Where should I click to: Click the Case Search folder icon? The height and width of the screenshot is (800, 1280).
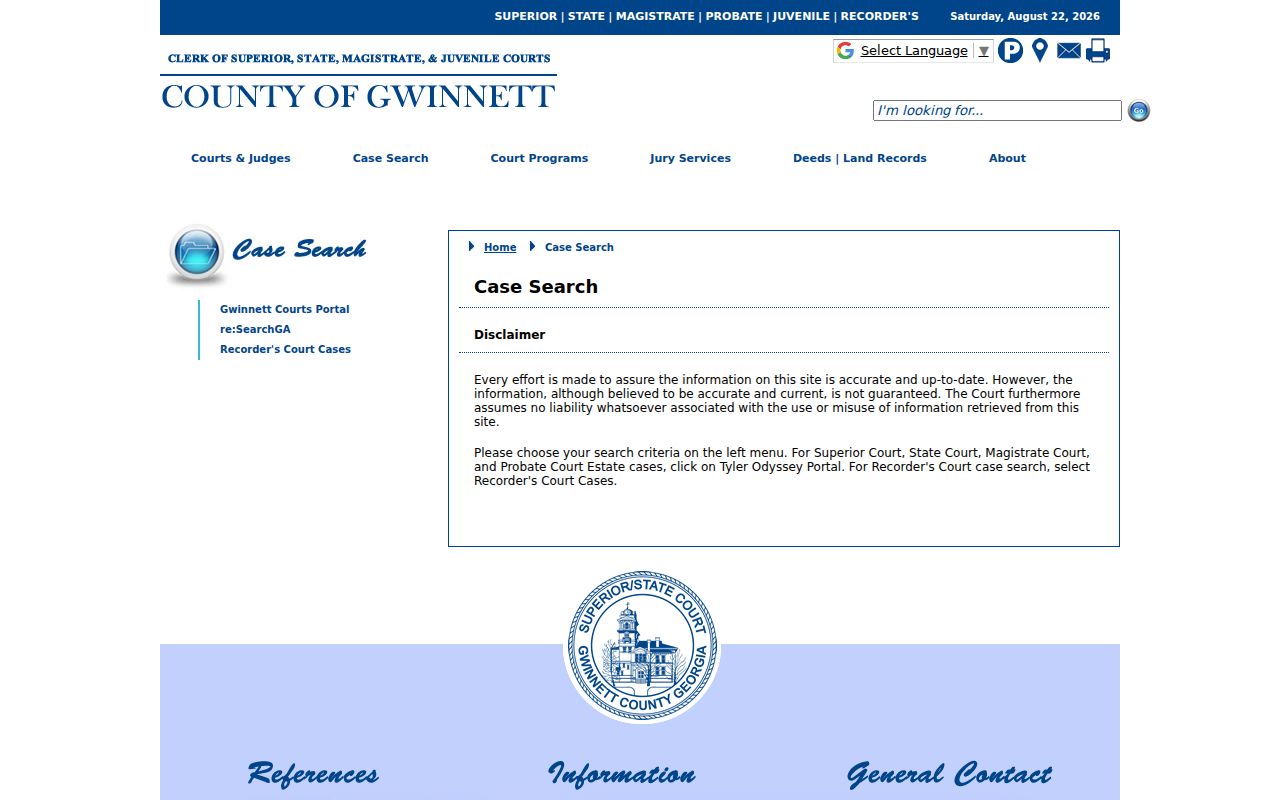(197, 253)
